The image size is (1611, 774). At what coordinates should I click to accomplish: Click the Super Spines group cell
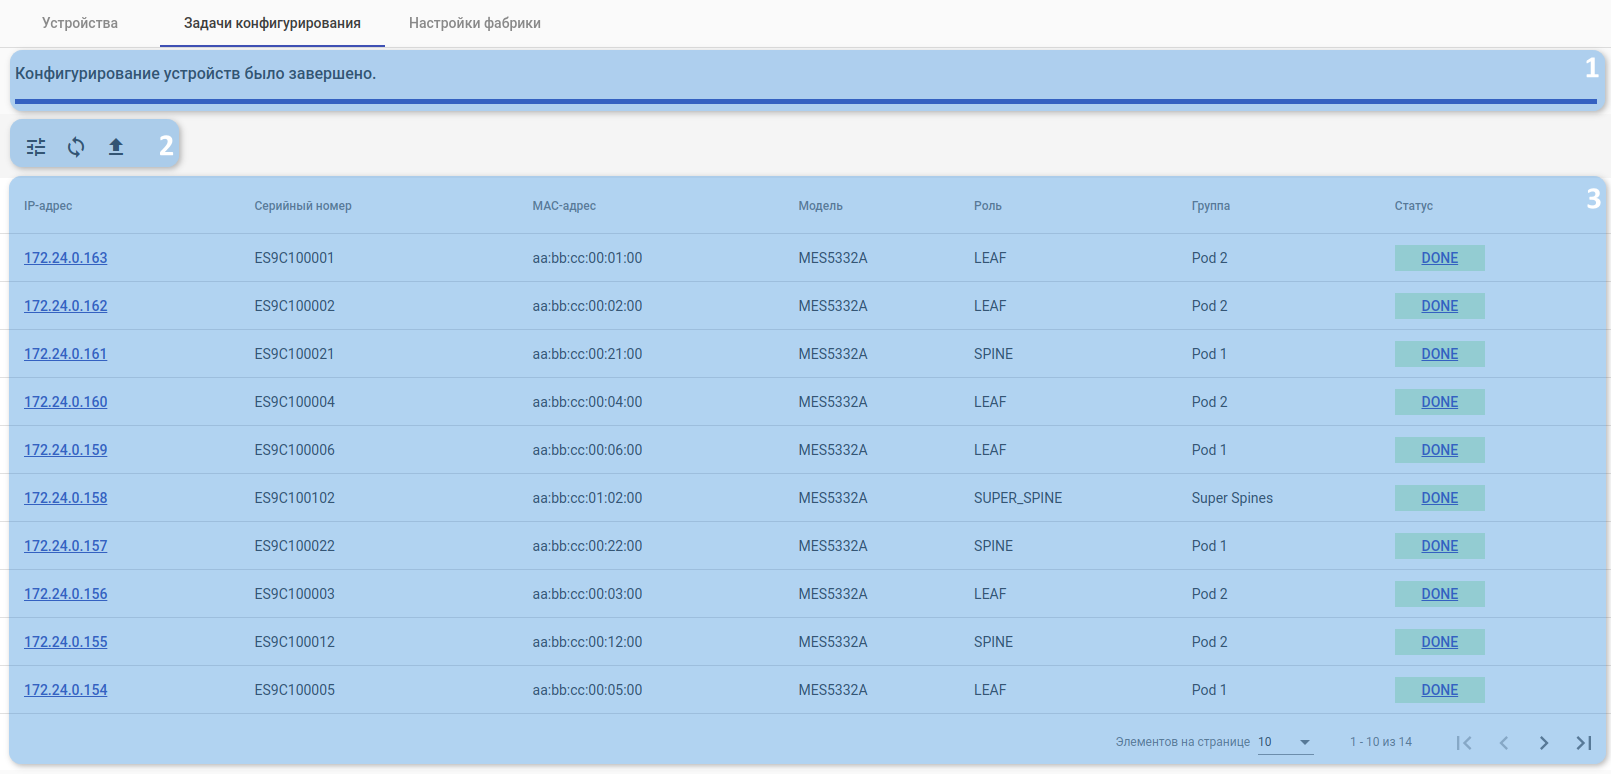tap(1232, 498)
